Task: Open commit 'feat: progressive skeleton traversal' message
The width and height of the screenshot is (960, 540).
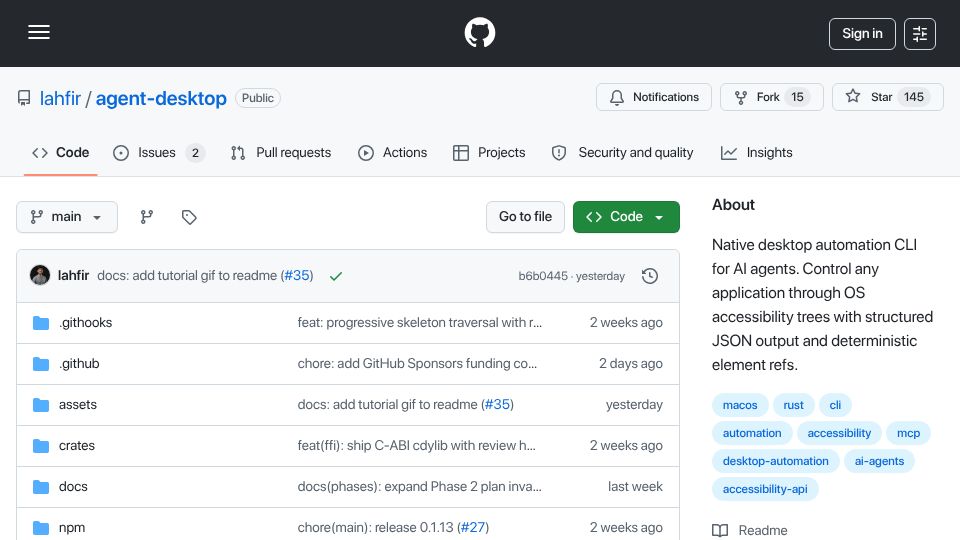Action: (419, 323)
